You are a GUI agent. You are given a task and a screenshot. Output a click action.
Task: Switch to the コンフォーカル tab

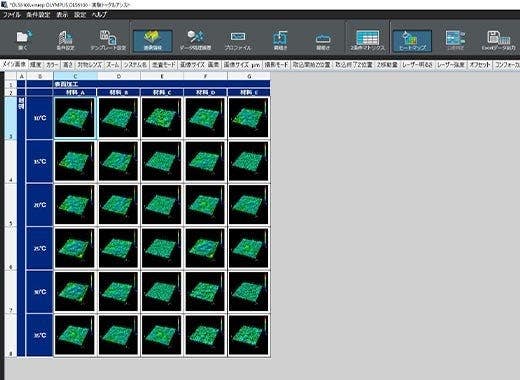coord(506,65)
